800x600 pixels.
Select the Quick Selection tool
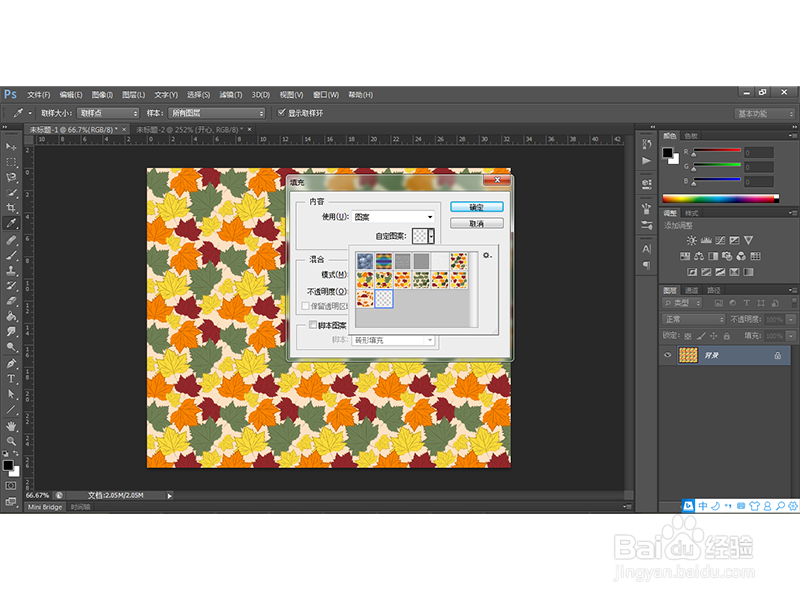(11, 193)
